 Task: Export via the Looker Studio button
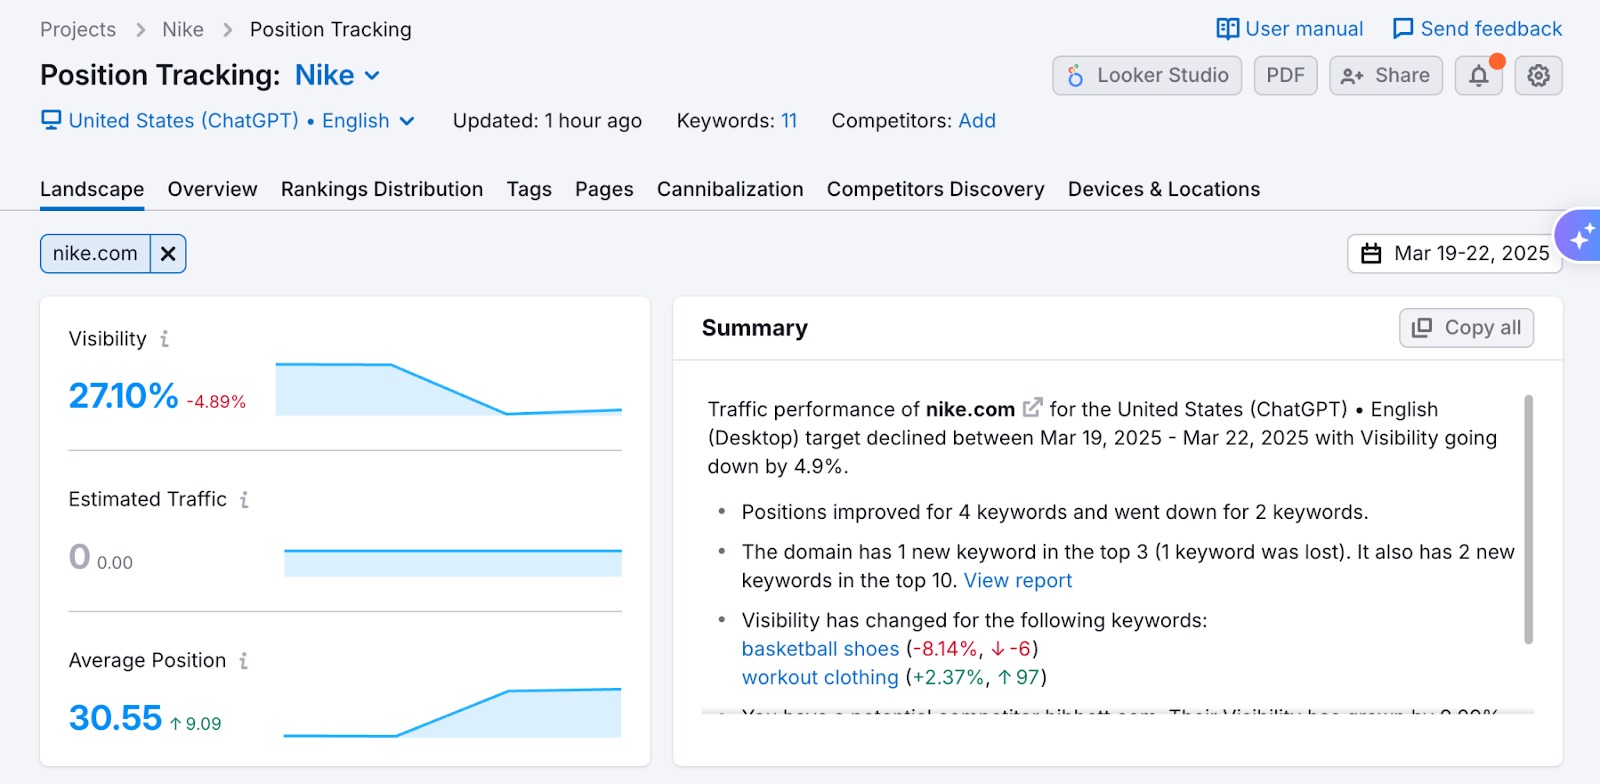(x=1147, y=76)
